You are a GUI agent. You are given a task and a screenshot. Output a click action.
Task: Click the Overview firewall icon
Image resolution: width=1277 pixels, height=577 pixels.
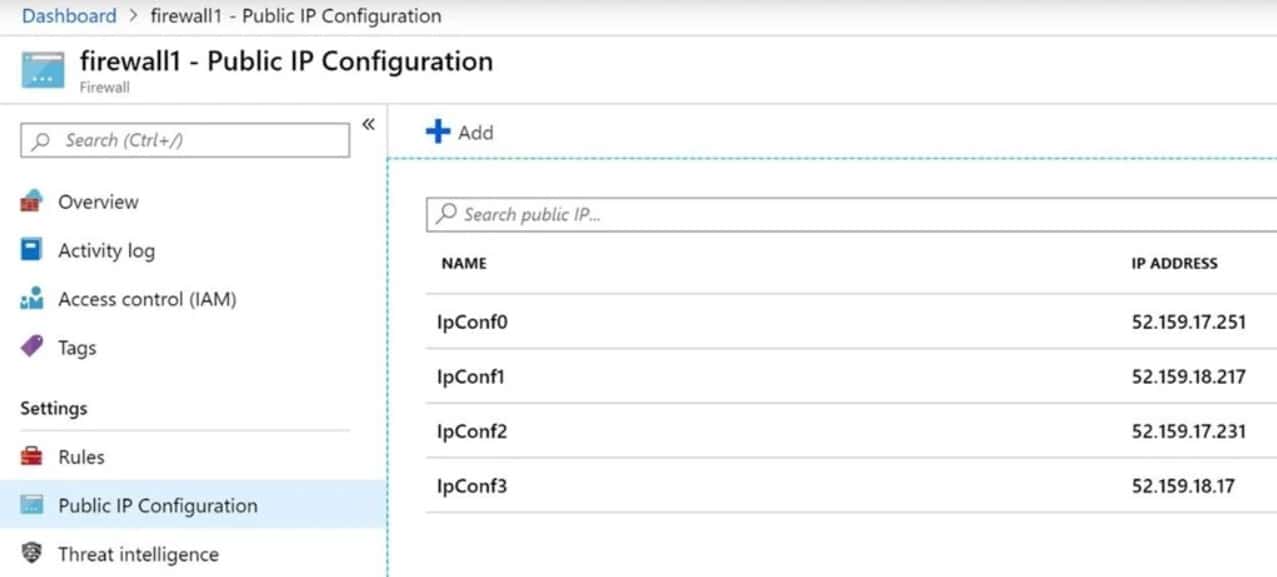coord(32,201)
